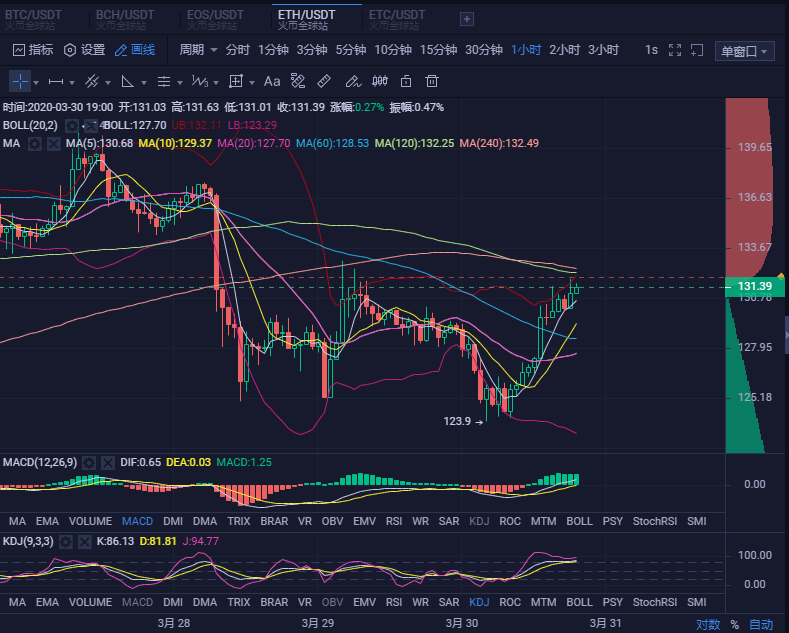Switch to the ETC/USDT tab
This screenshot has height=633, width=789.
point(397,20)
